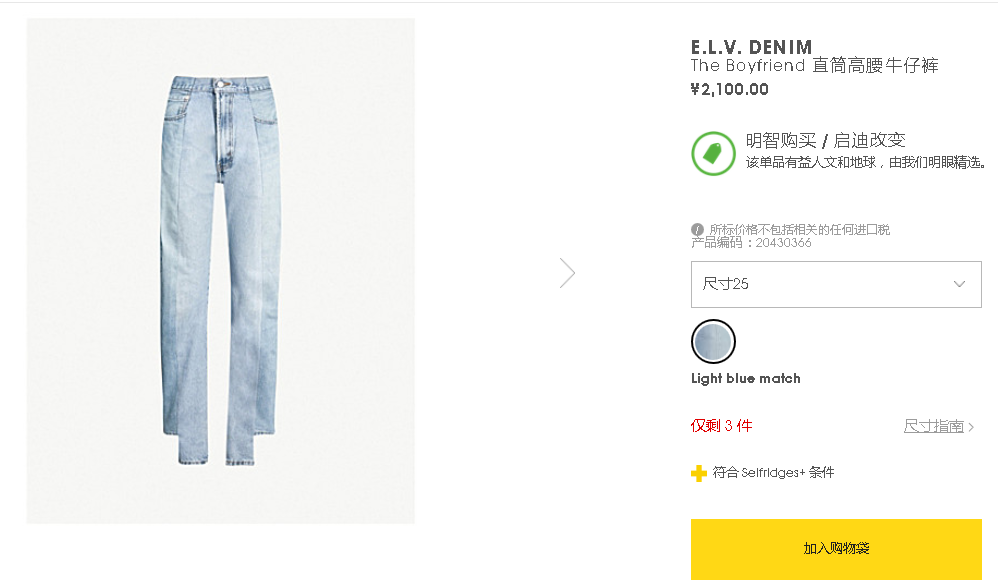998x580 pixels.
Task: Click The Boyfriend 直筒高腰牛仔裤 product title
Action: 814,66
